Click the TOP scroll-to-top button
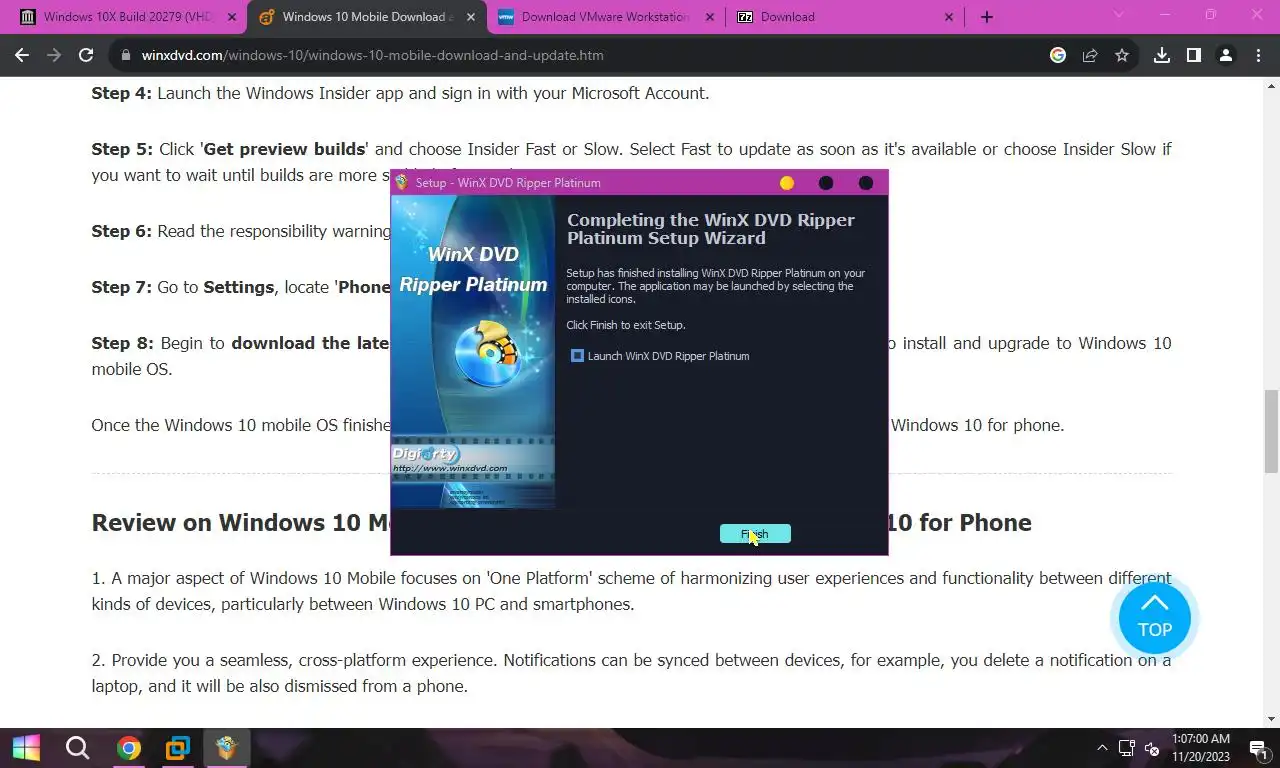The width and height of the screenshot is (1280, 768). pyautogui.click(x=1155, y=618)
